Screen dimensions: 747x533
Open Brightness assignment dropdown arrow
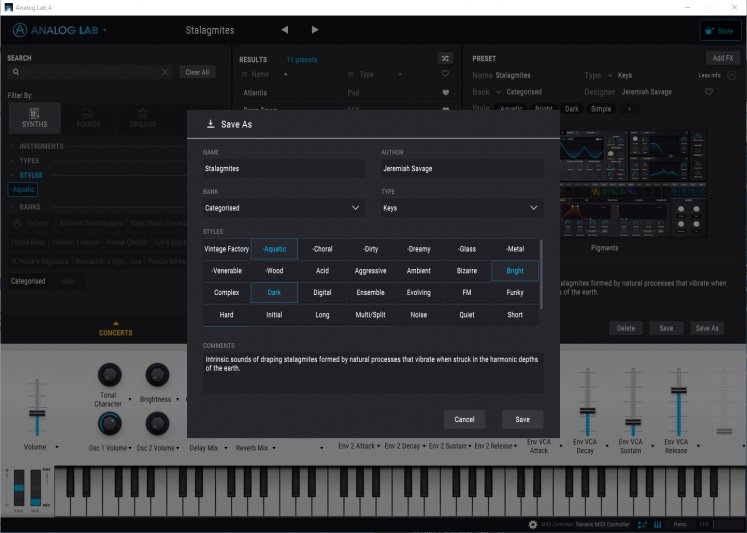pyautogui.click(x=178, y=399)
